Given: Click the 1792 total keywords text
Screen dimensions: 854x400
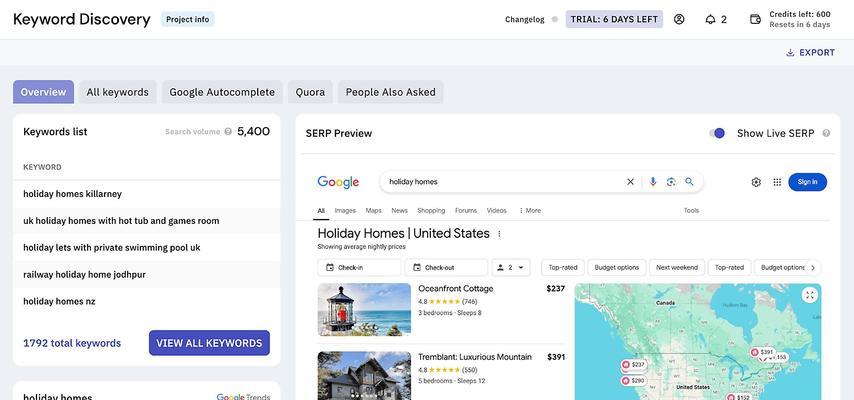Looking at the screenshot, I should [72, 343].
